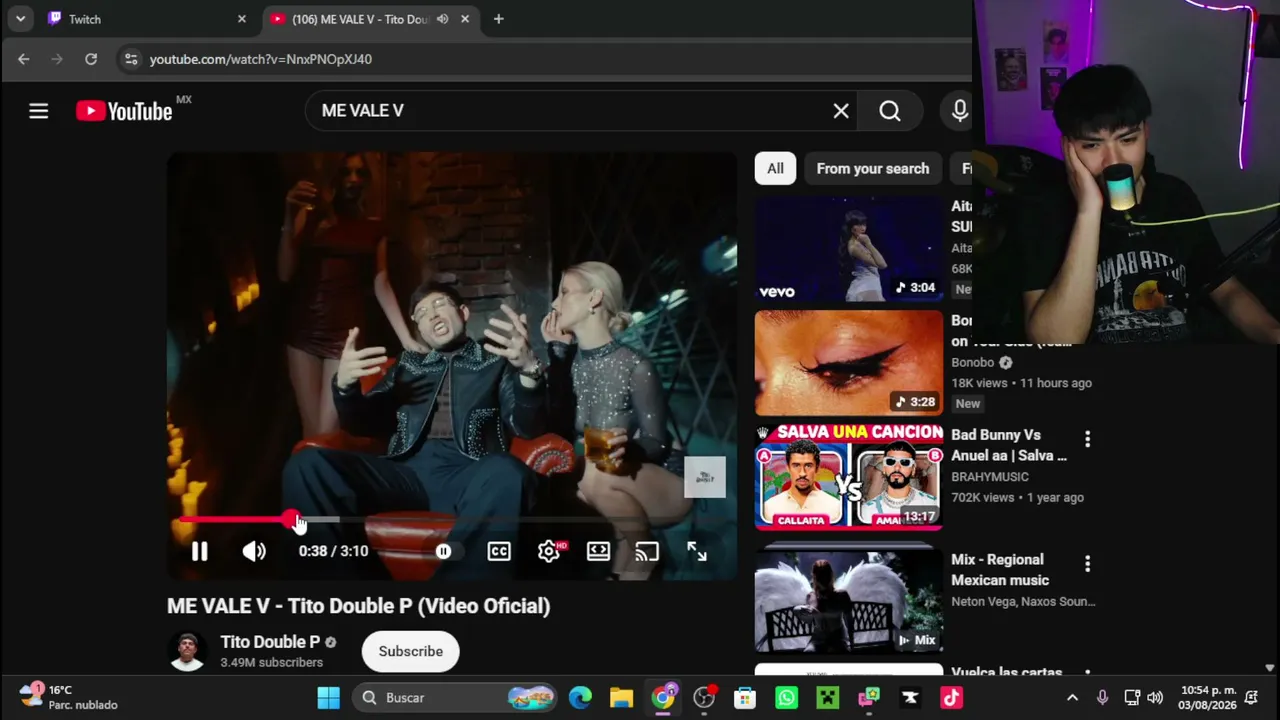
Task: Open a new browser tab
Action: pyautogui.click(x=498, y=19)
